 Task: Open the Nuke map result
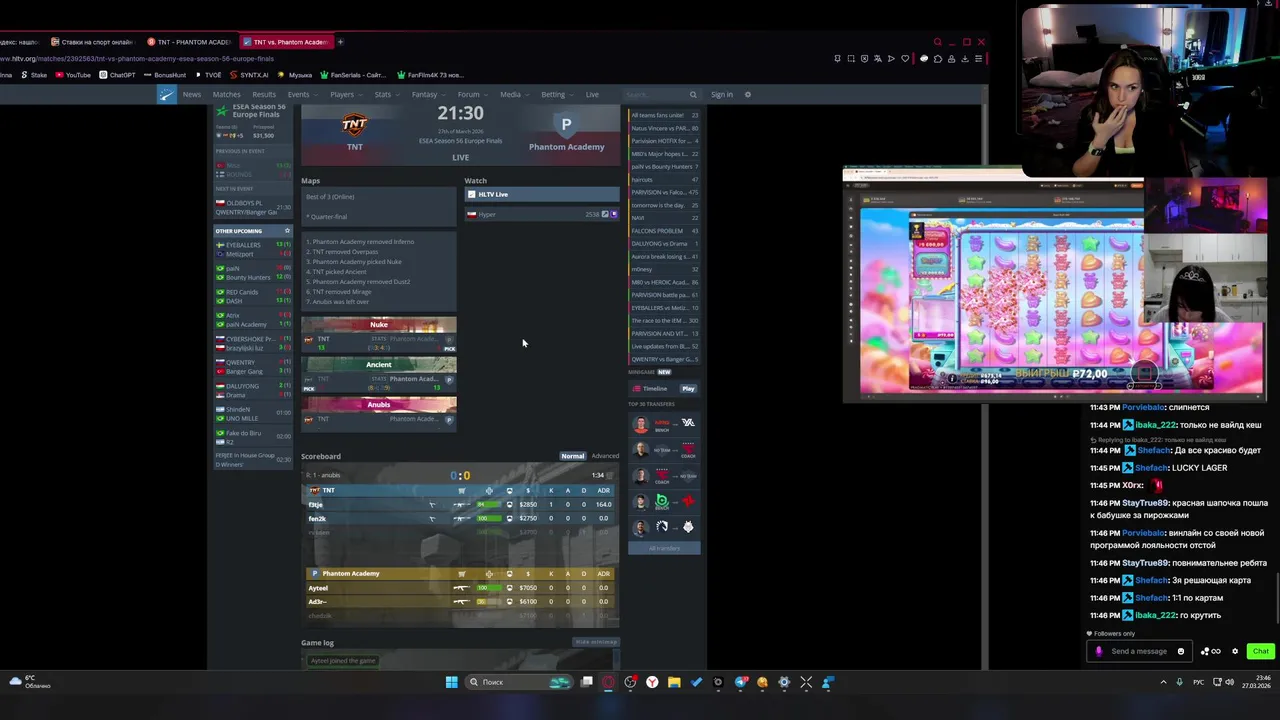[x=379, y=335]
